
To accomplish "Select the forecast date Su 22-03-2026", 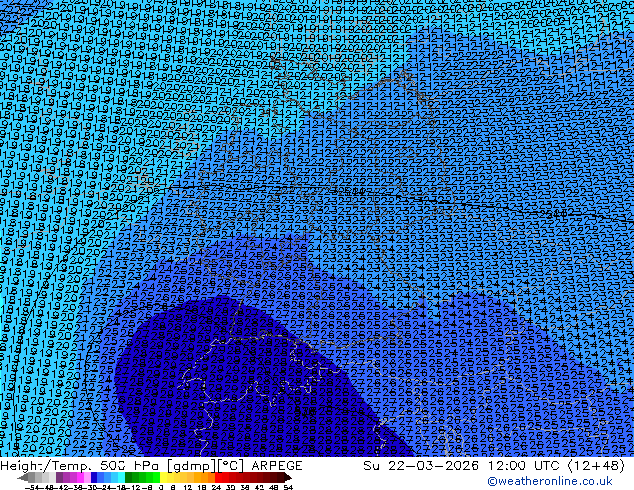I will [x=421, y=466].
